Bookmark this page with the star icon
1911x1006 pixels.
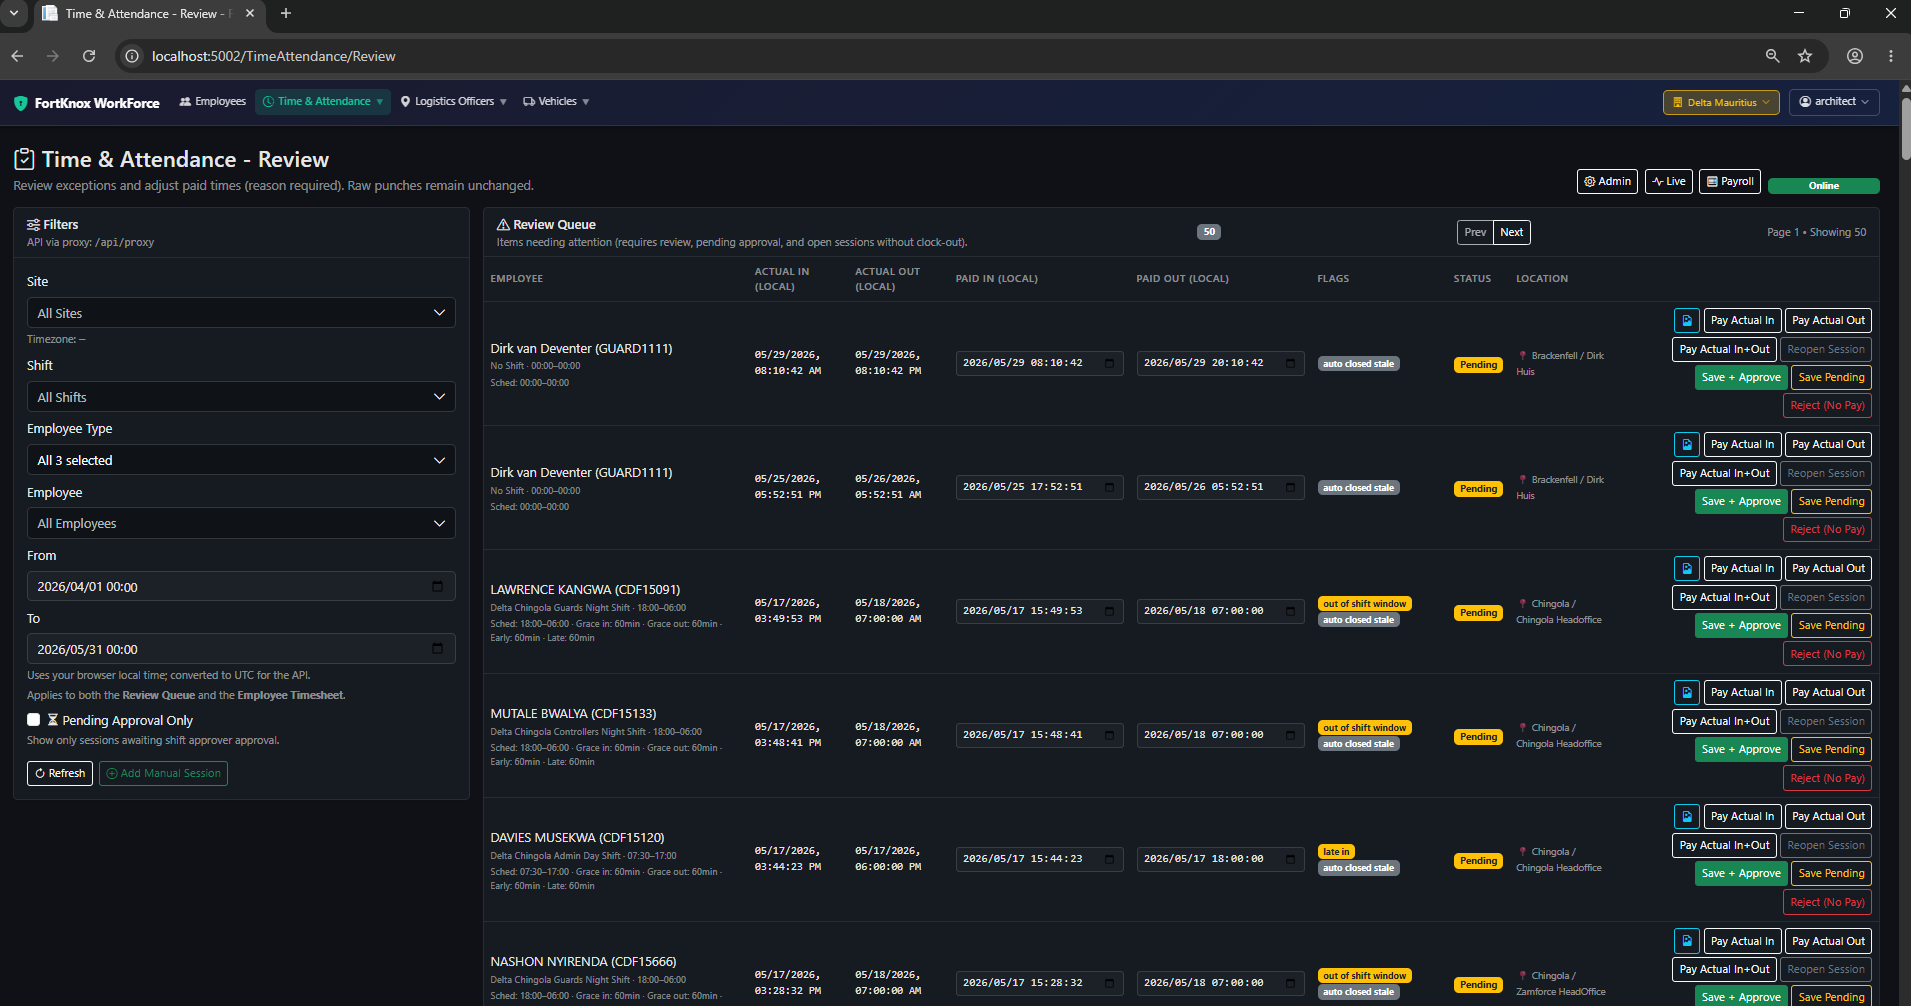tap(1805, 56)
